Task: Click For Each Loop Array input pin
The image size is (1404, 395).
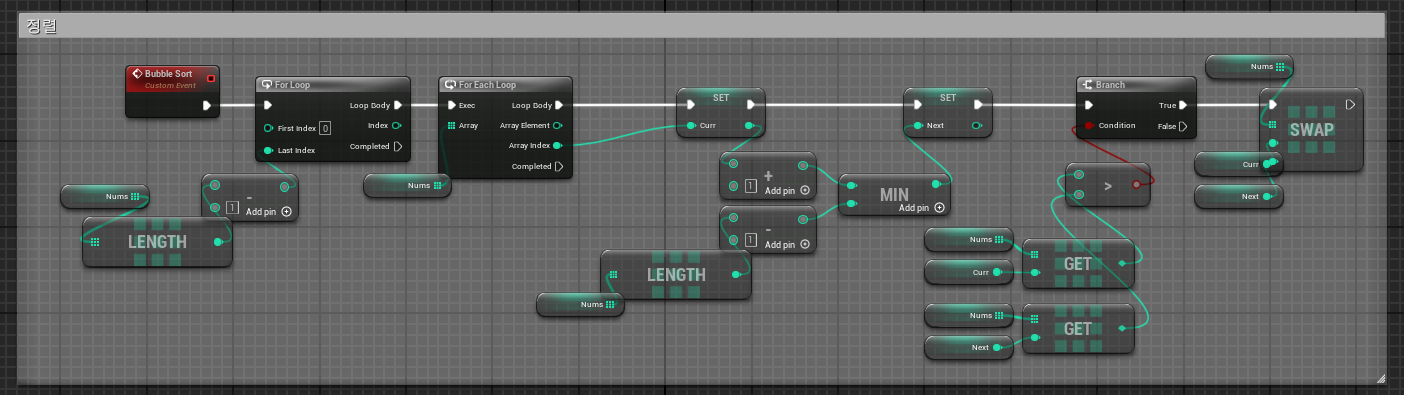Action: tap(451, 126)
